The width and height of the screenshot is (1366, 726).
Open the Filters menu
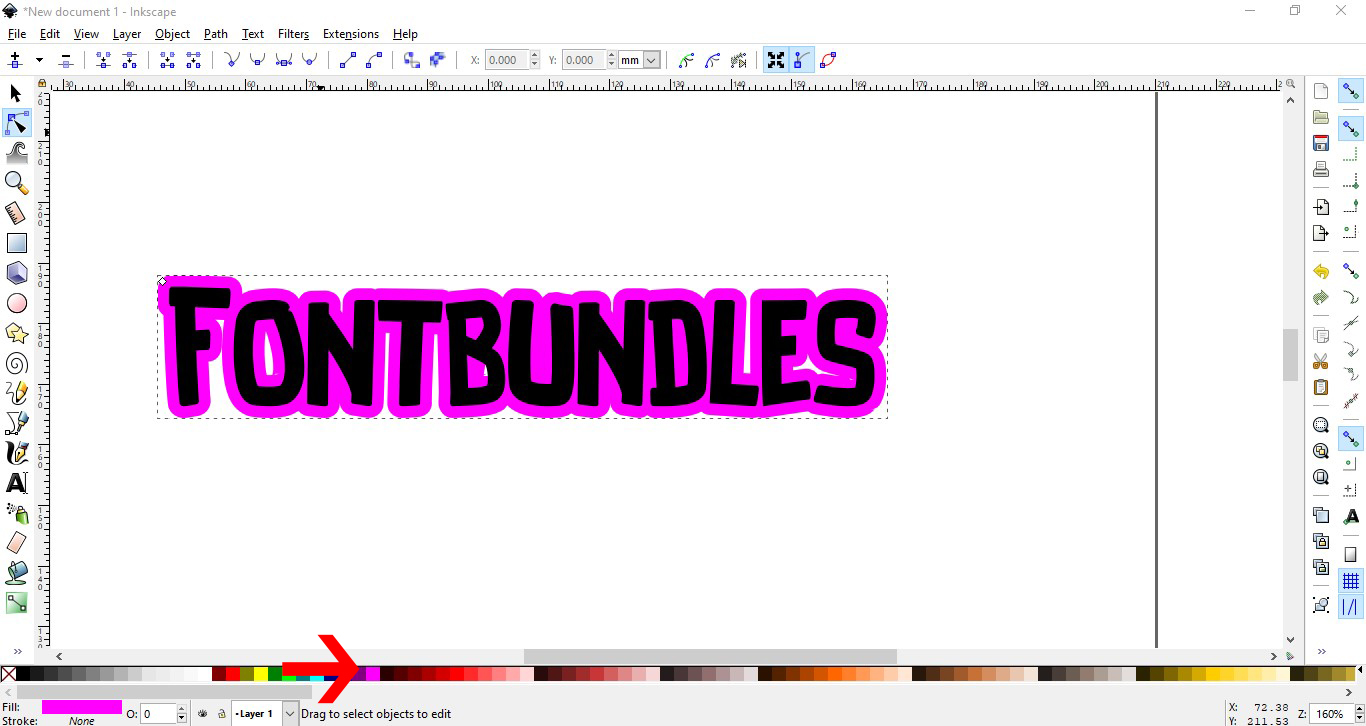click(293, 34)
